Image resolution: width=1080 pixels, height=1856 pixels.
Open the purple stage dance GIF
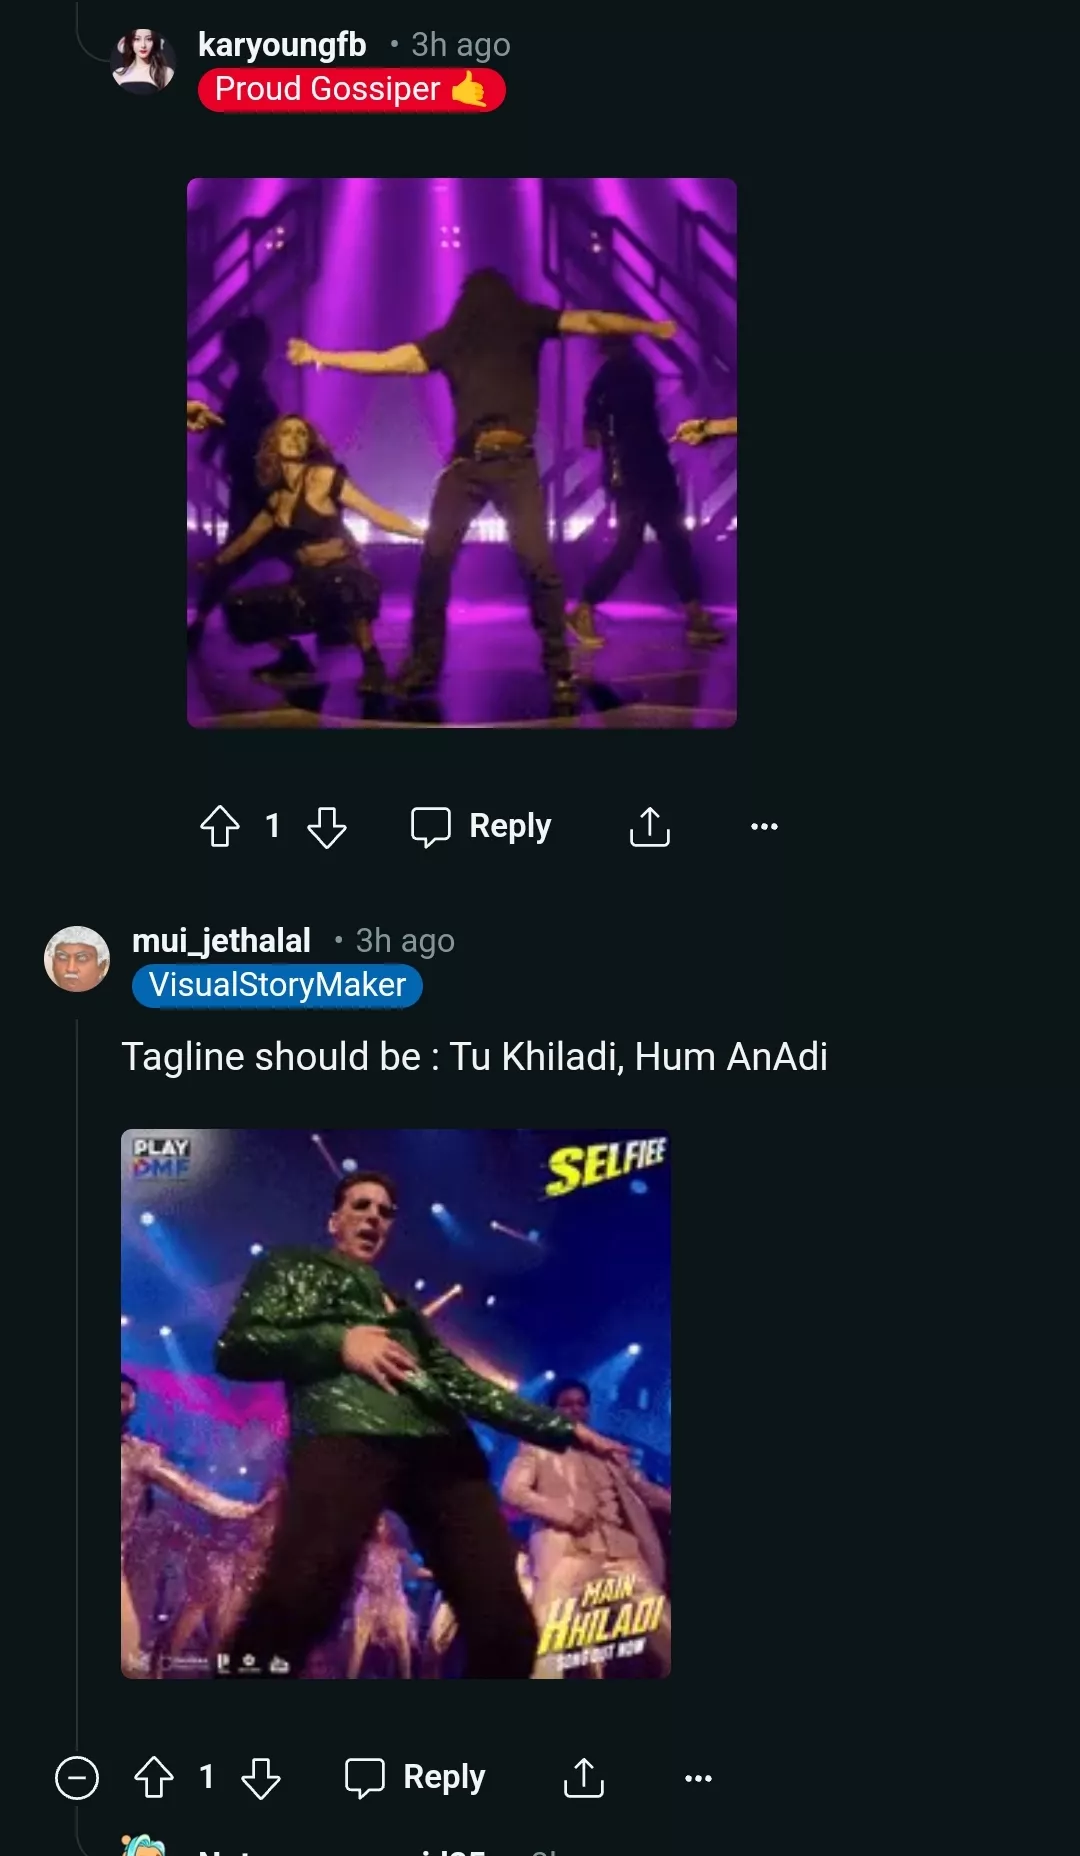[x=462, y=453]
